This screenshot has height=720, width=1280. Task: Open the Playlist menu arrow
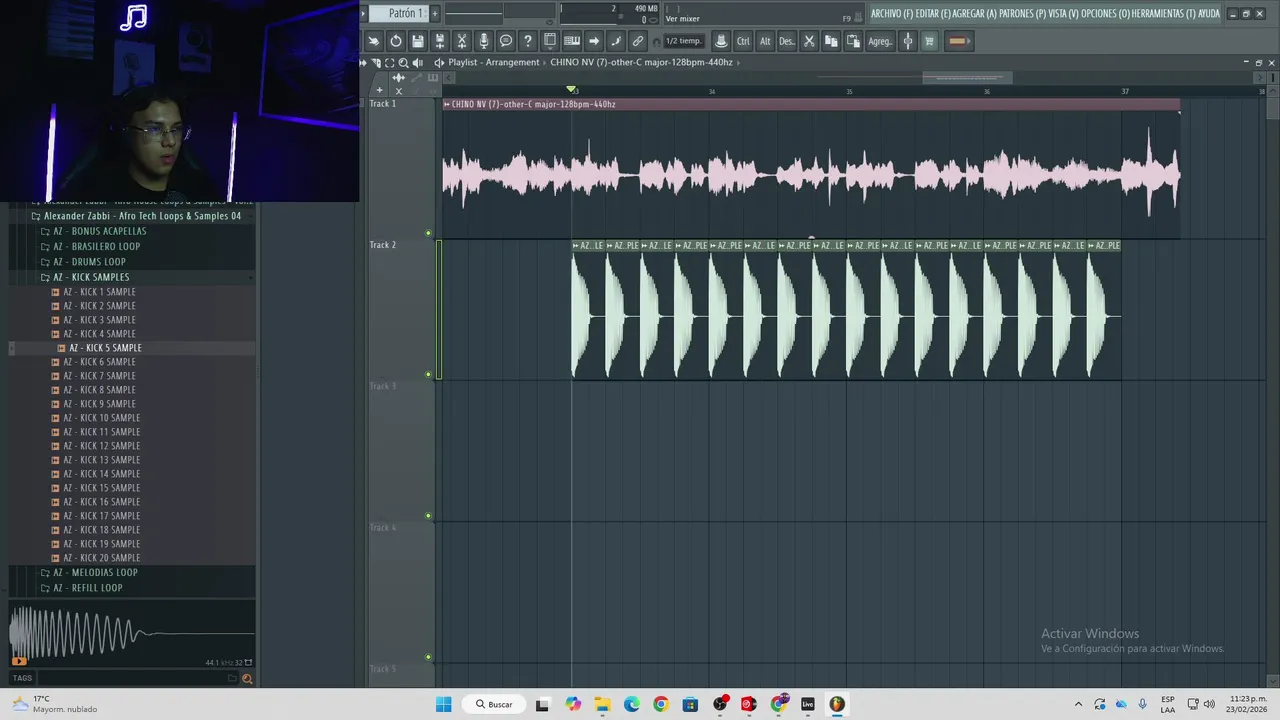coord(439,62)
